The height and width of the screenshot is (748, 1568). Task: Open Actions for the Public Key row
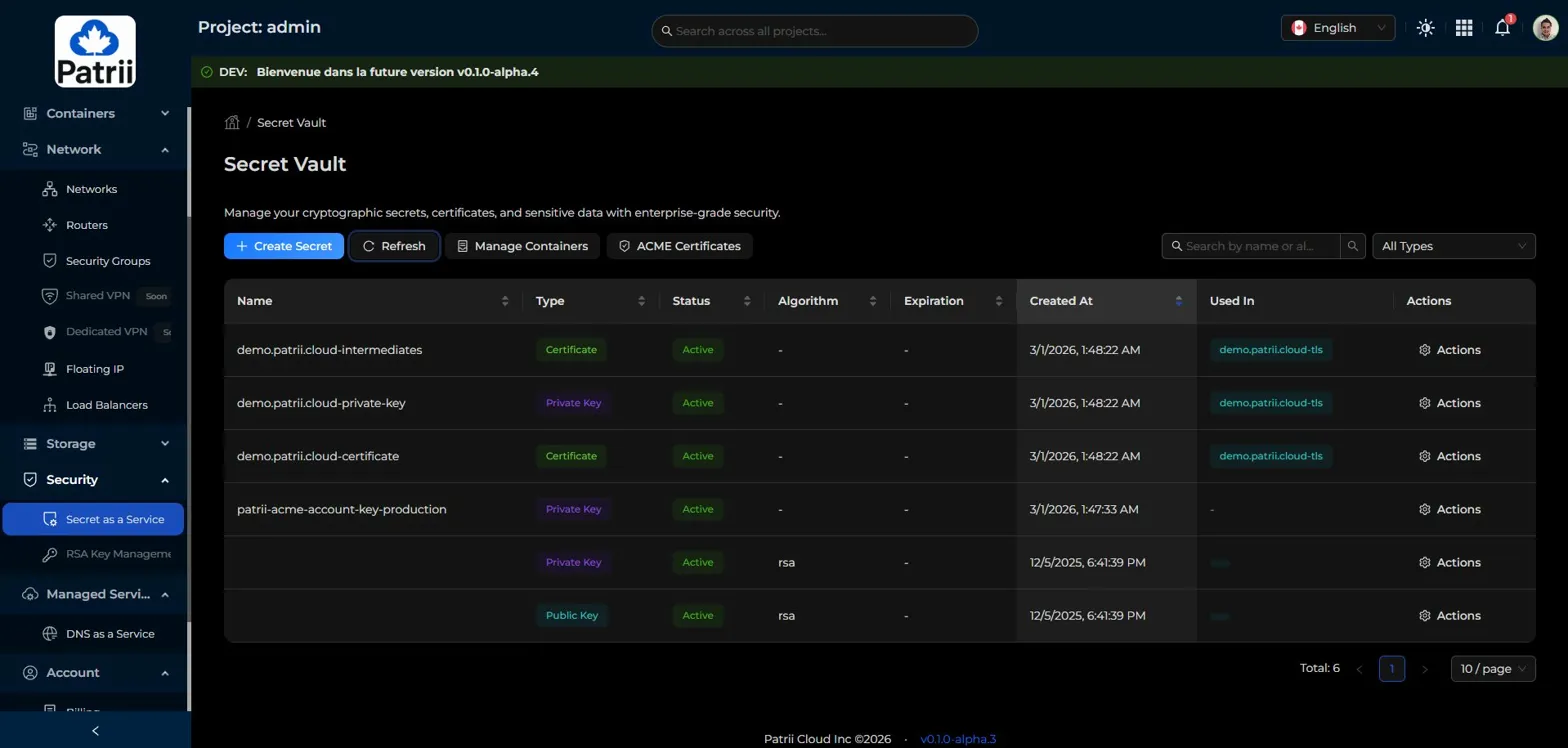point(1450,615)
